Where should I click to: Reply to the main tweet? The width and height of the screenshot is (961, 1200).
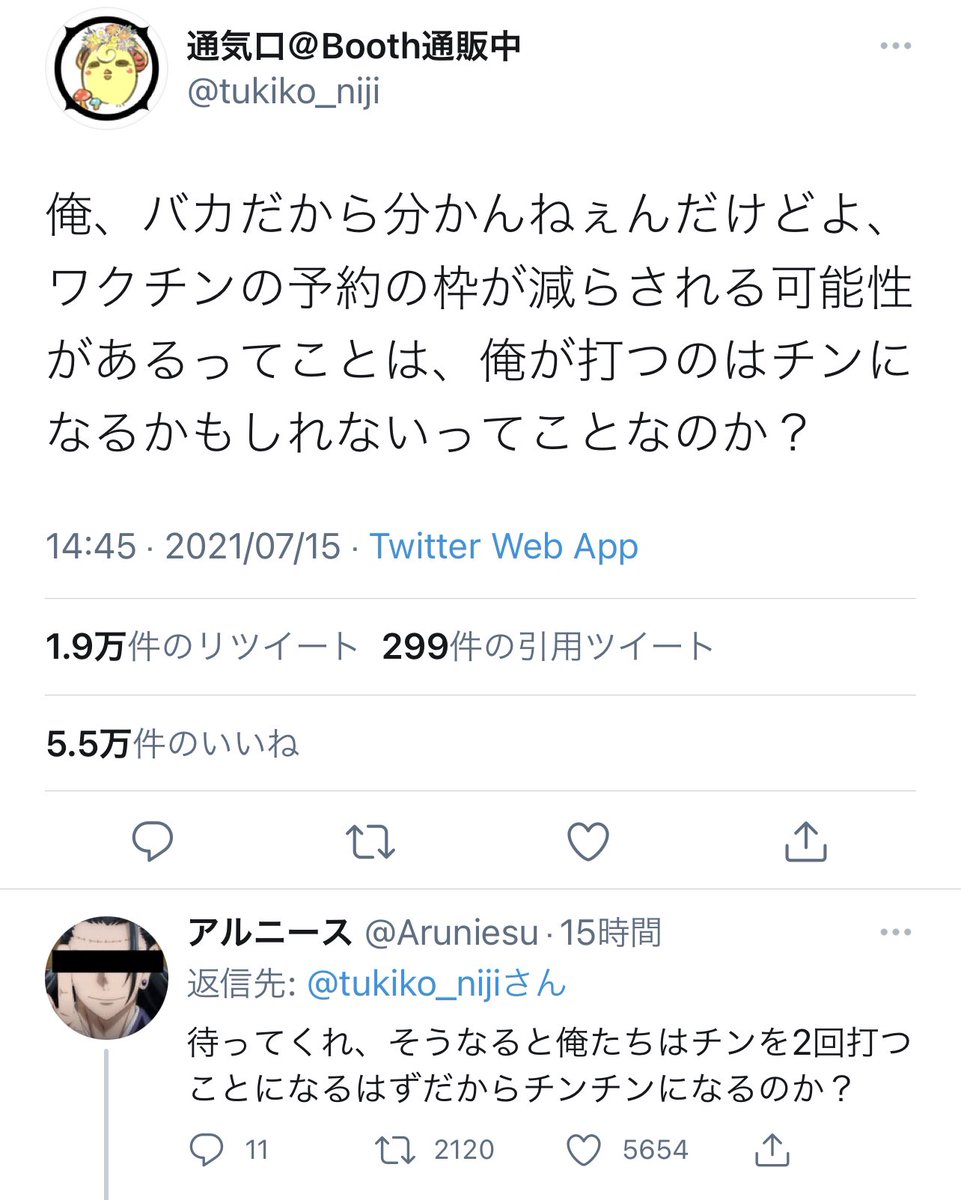(x=153, y=842)
